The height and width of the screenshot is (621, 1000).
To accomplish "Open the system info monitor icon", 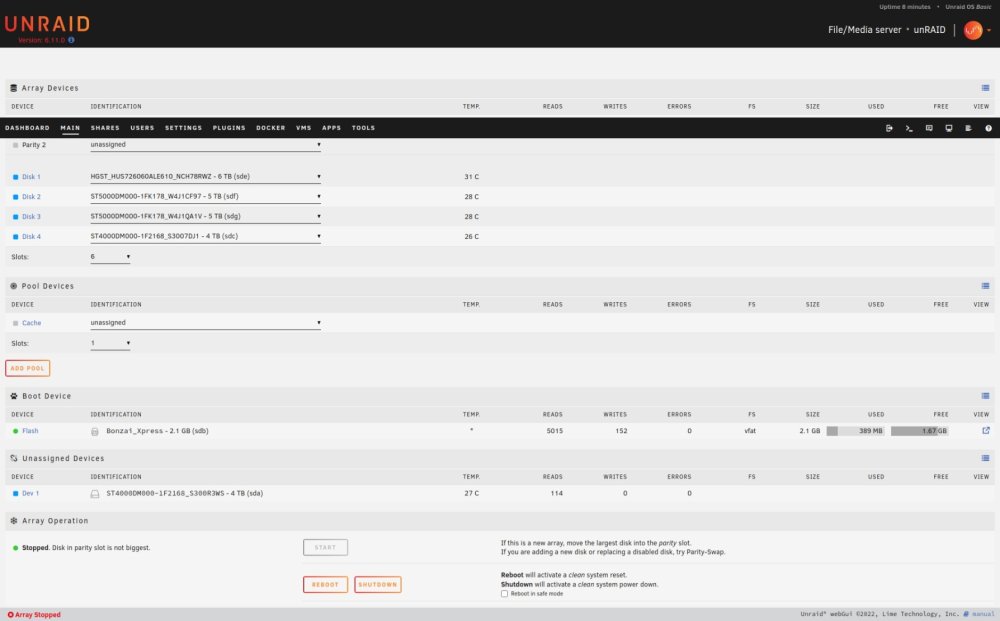I will coord(949,128).
